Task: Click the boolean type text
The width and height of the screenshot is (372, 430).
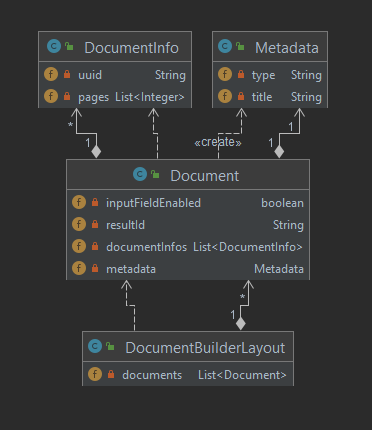Action: pyautogui.click(x=282, y=203)
